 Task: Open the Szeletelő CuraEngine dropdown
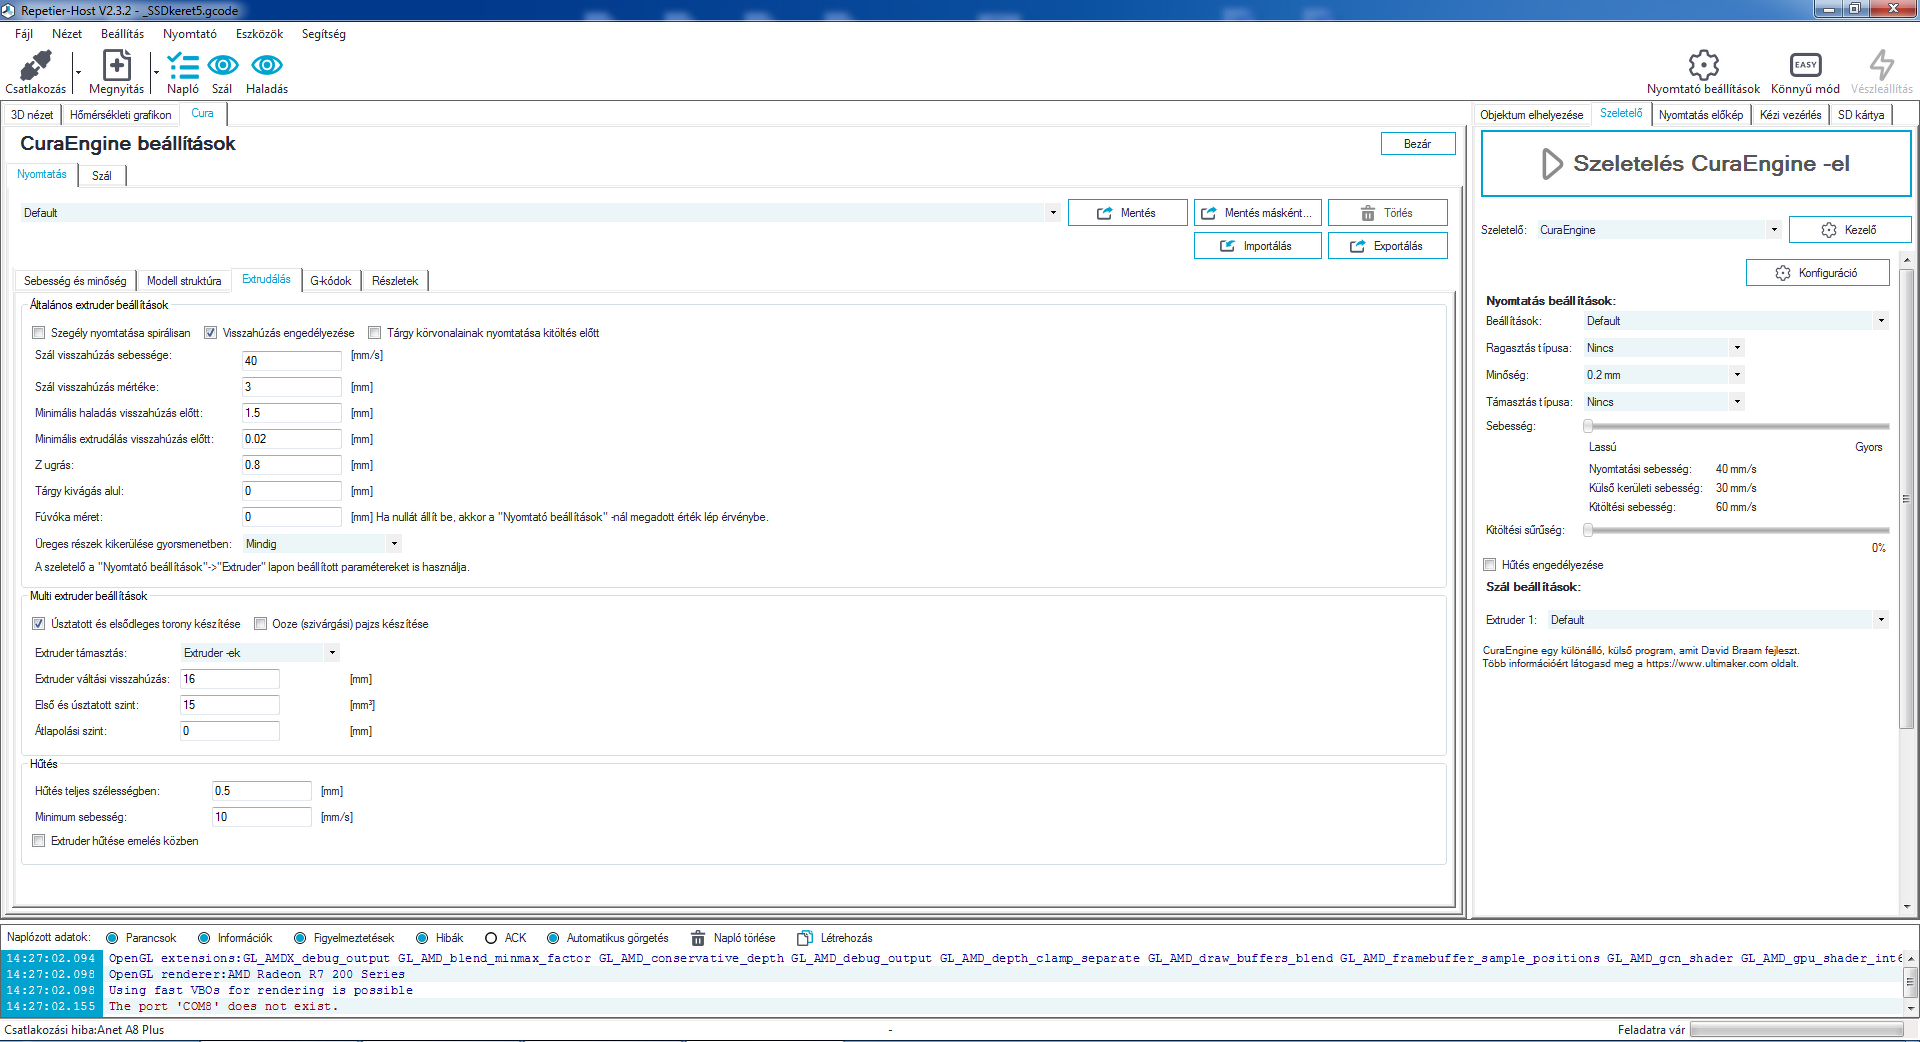click(1659, 230)
